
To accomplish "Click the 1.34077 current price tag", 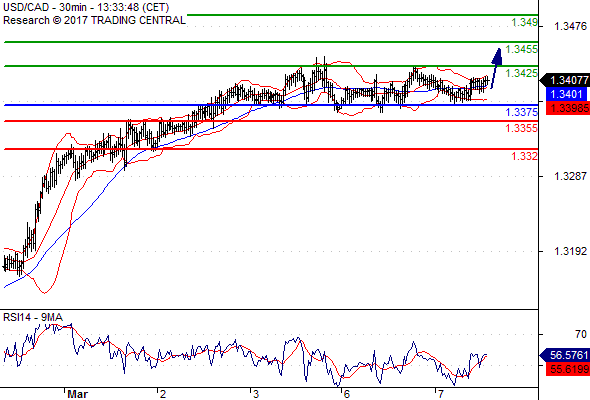I will click(565, 80).
